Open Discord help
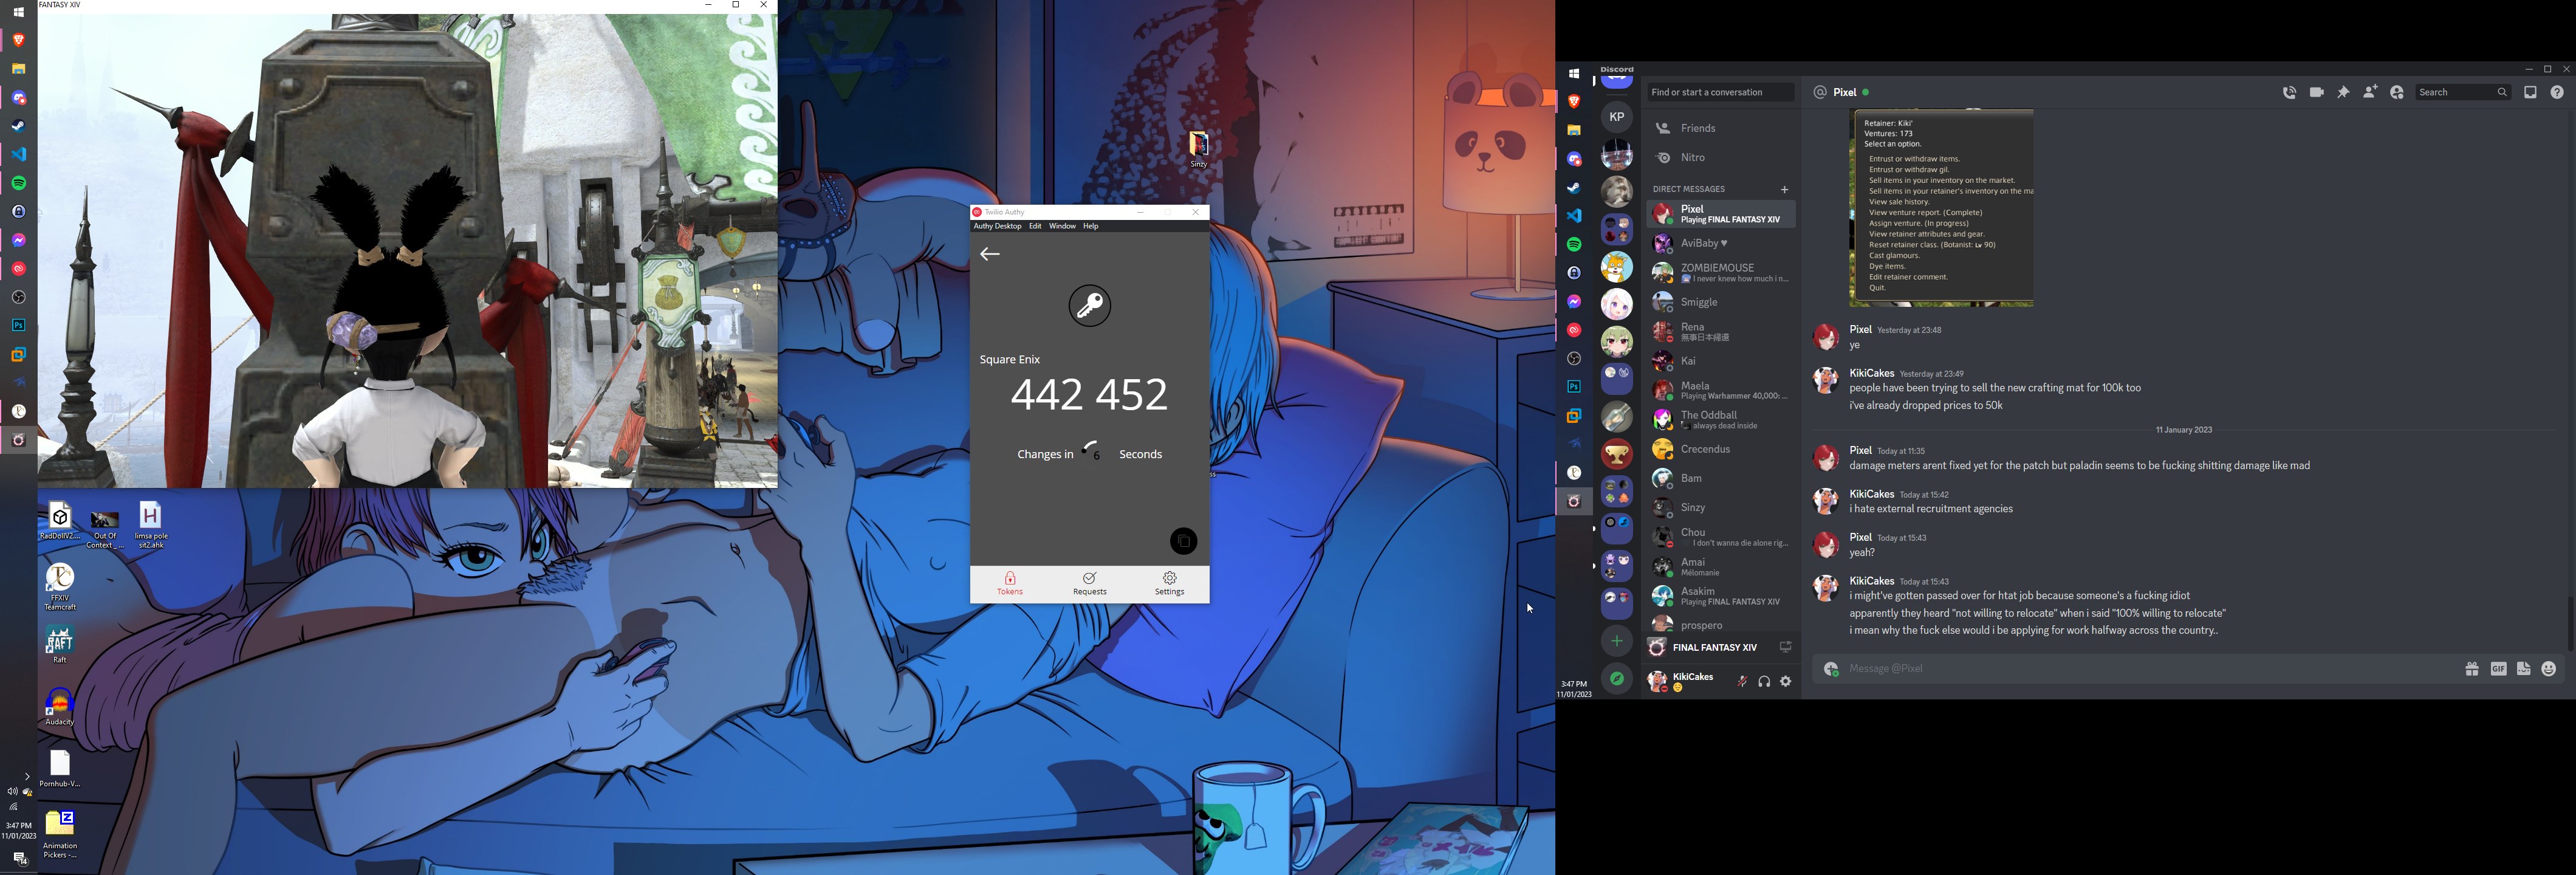This screenshot has width=2576, height=875. [x=2557, y=92]
